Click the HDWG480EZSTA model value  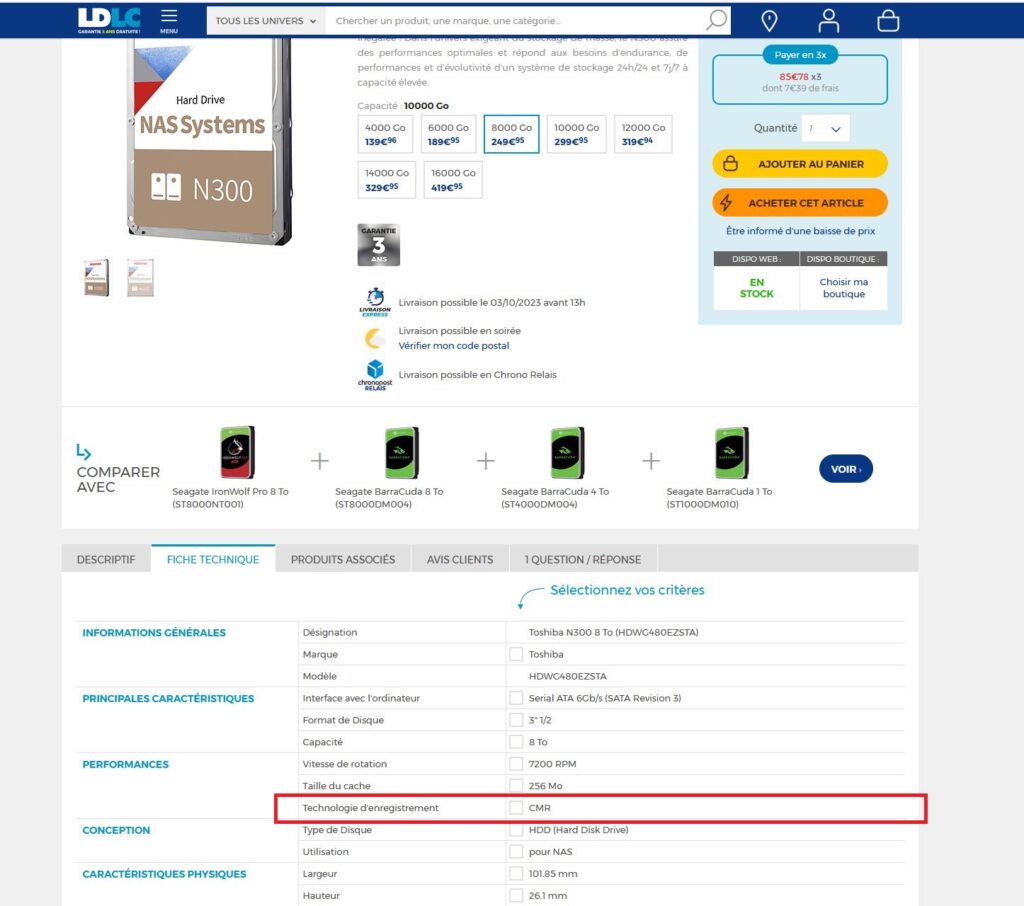pos(568,676)
